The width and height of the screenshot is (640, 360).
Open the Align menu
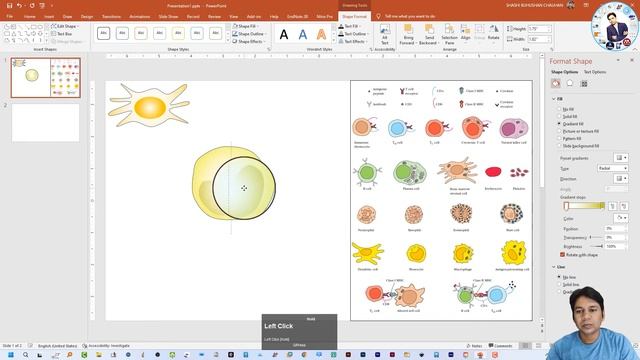click(x=466, y=33)
